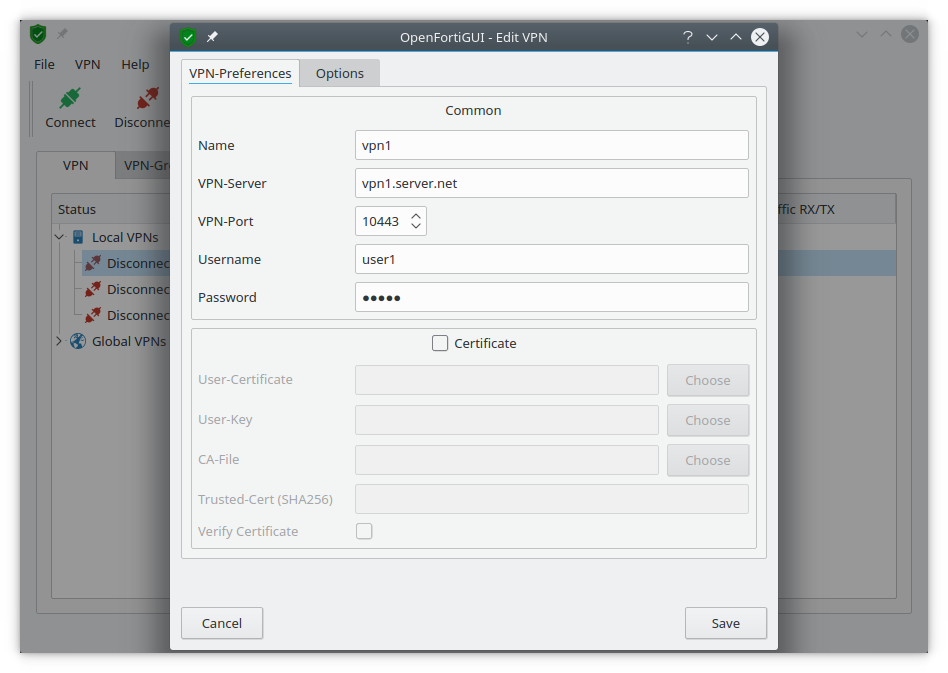Click the Trusted-Cert (SHA256) field
948x673 pixels.
[551, 499]
